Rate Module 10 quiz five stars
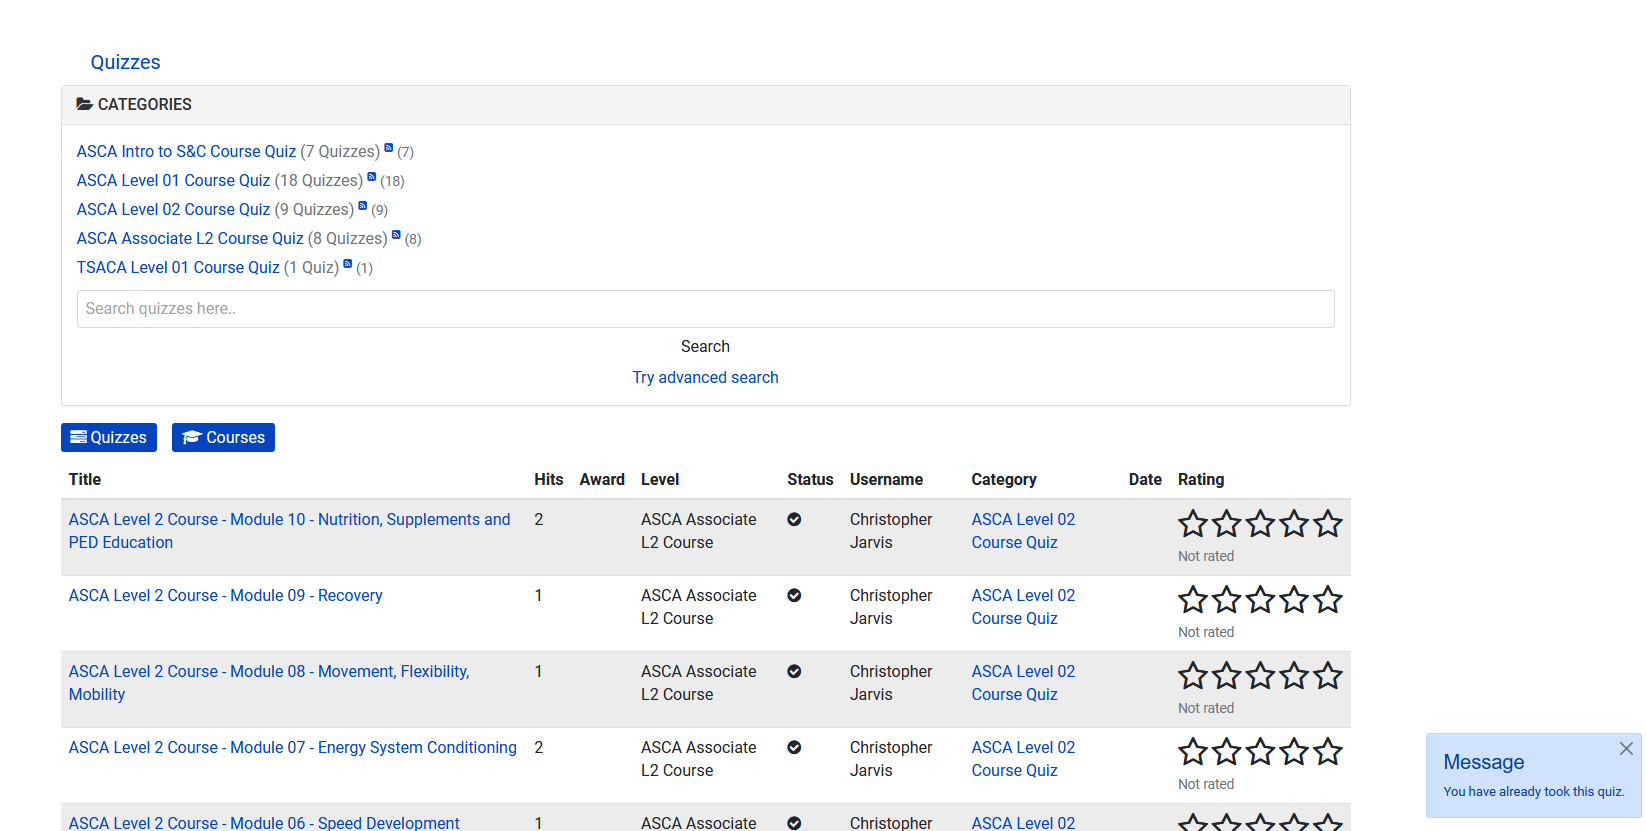 click(1328, 523)
